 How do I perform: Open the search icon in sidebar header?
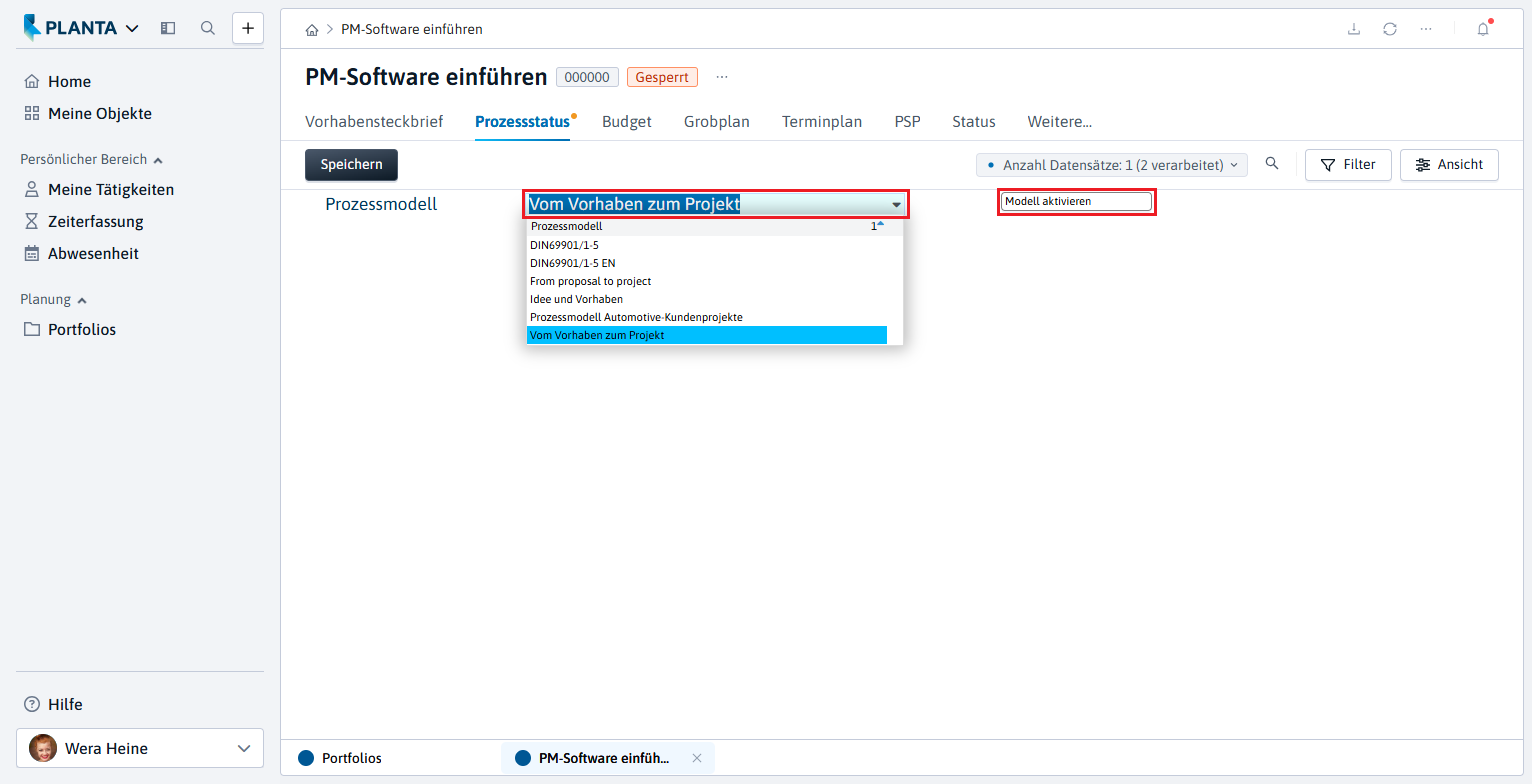(x=208, y=28)
